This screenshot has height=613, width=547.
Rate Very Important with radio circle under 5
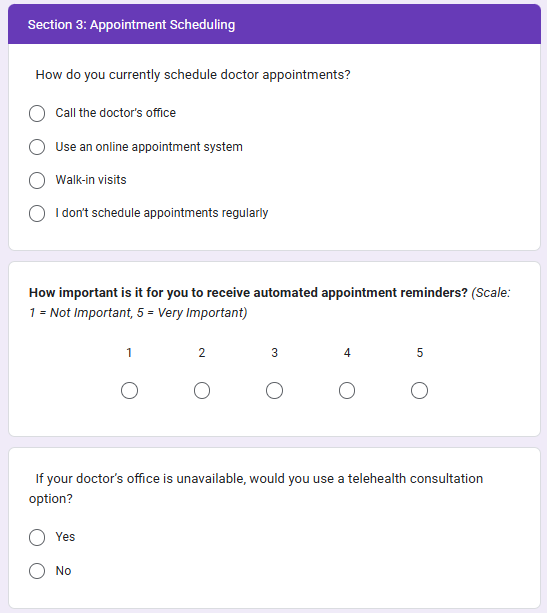pyautogui.click(x=420, y=391)
